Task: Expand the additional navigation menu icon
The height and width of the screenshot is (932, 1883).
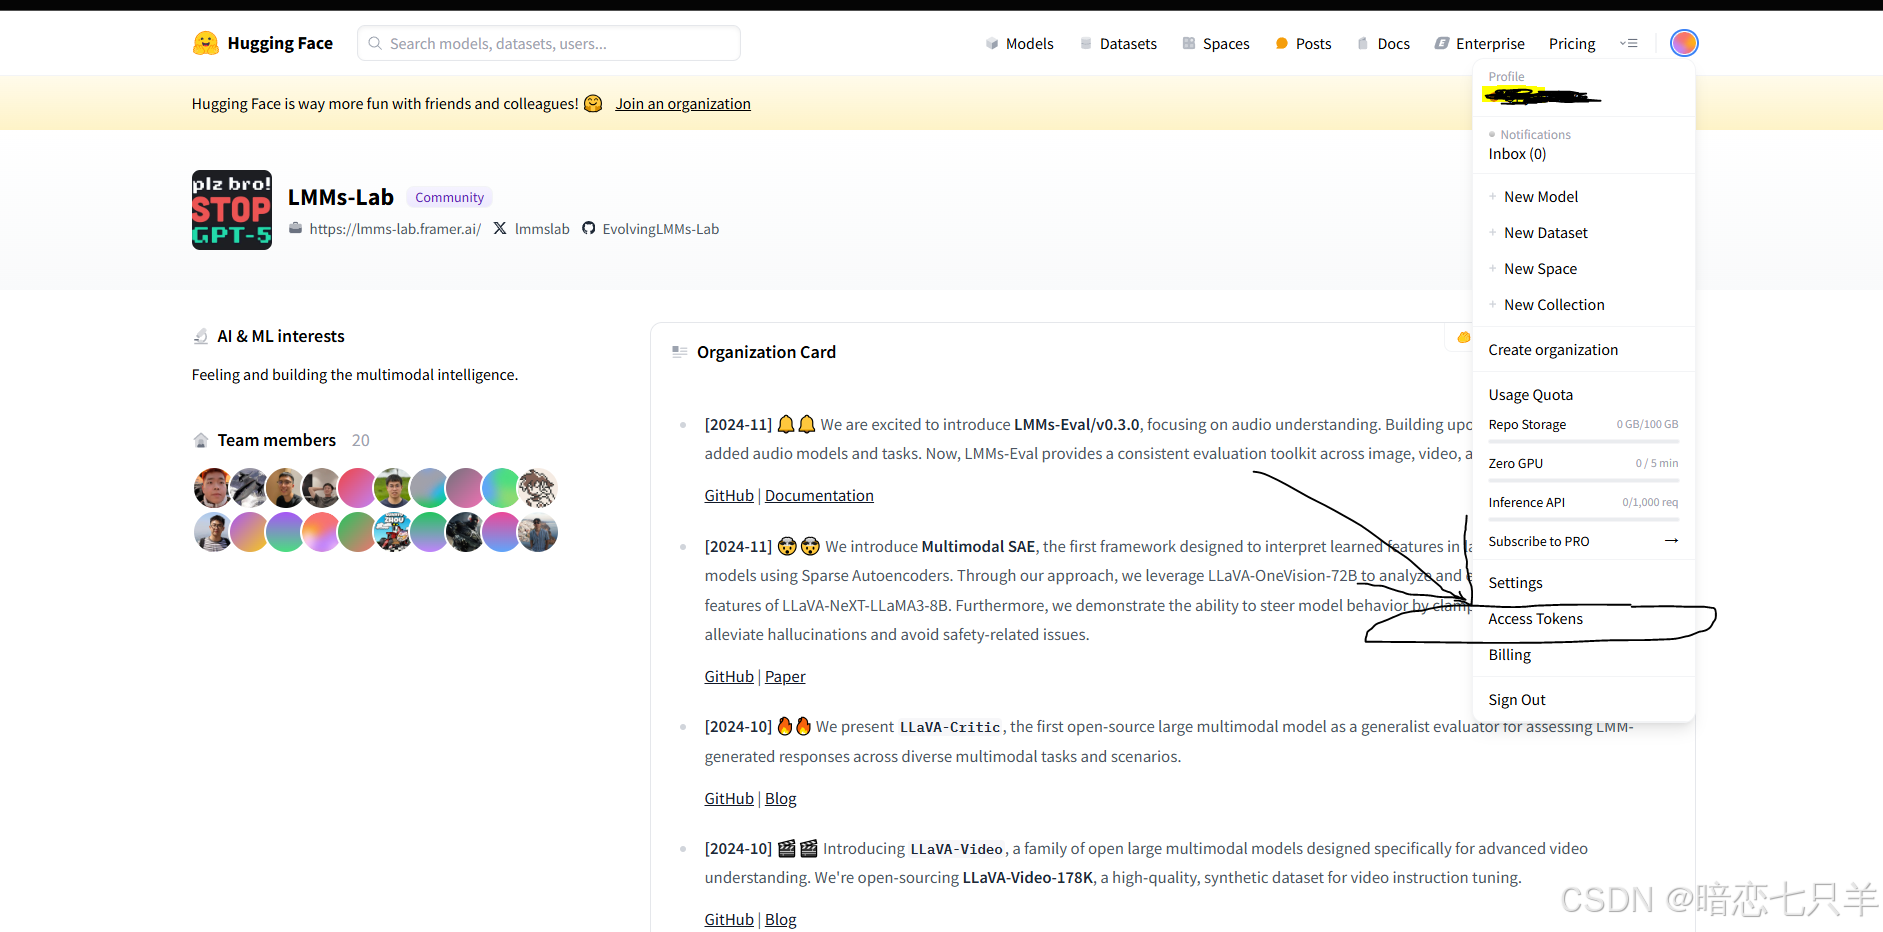Action: coord(1629,43)
